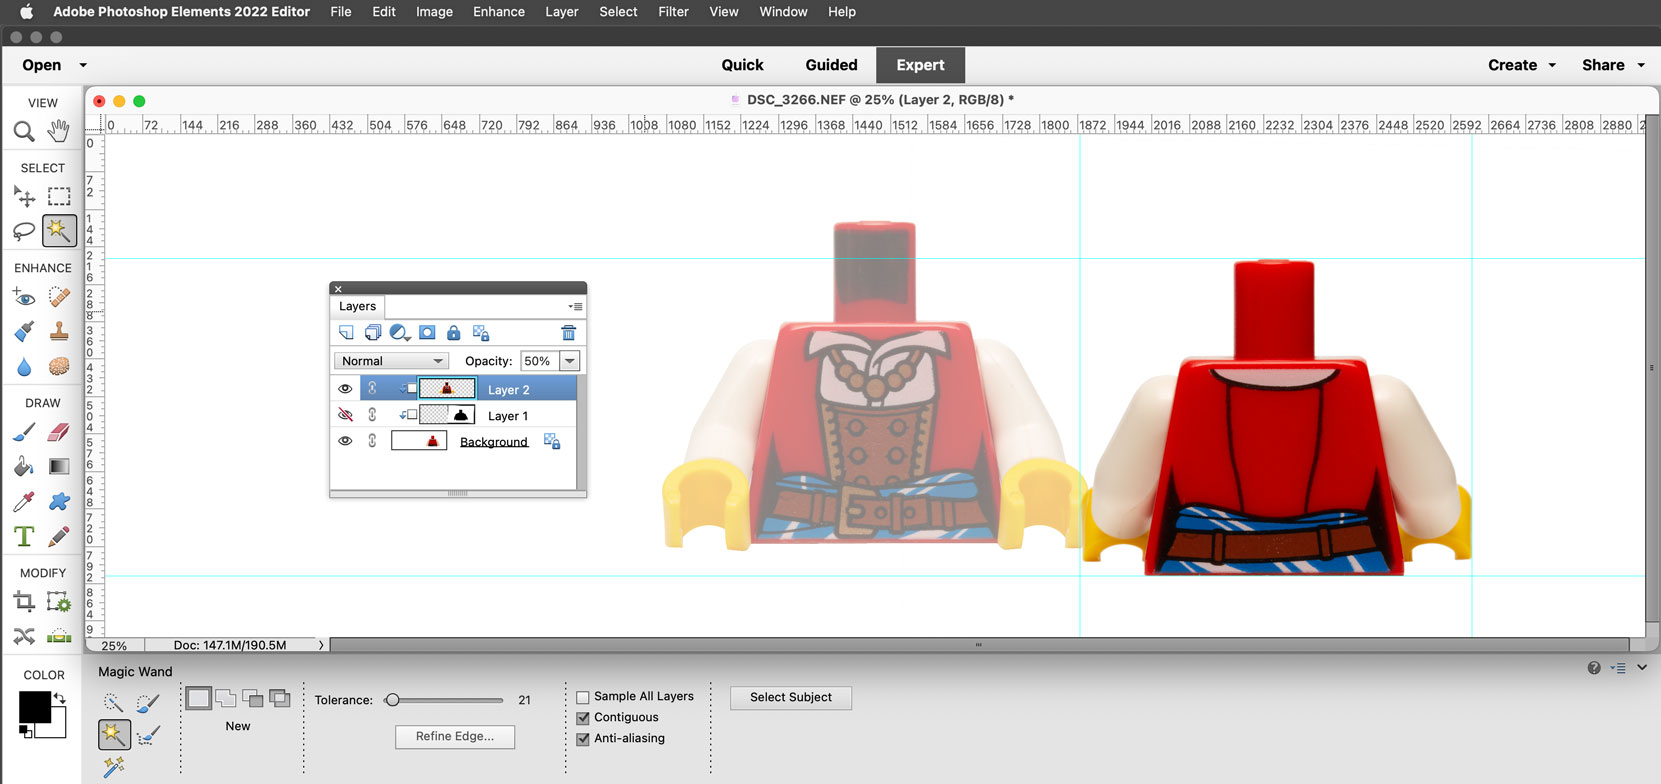Open the Layer menu

[x=562, y=12]
